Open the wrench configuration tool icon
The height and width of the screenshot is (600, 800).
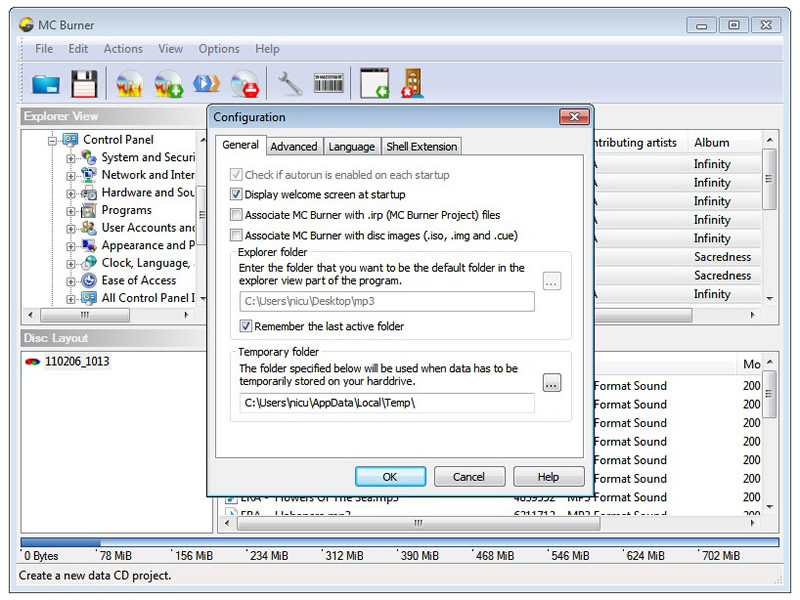pos(289,83)
